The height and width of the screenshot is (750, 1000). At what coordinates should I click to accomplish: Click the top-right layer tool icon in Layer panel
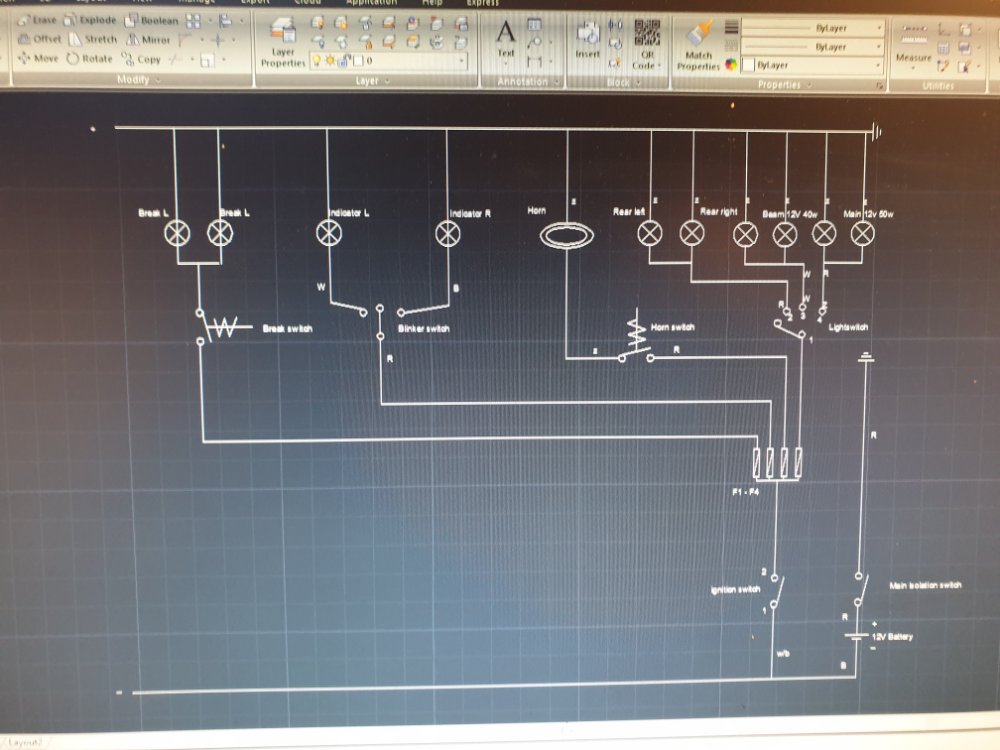pyautogui.click(x=460, y=24)
